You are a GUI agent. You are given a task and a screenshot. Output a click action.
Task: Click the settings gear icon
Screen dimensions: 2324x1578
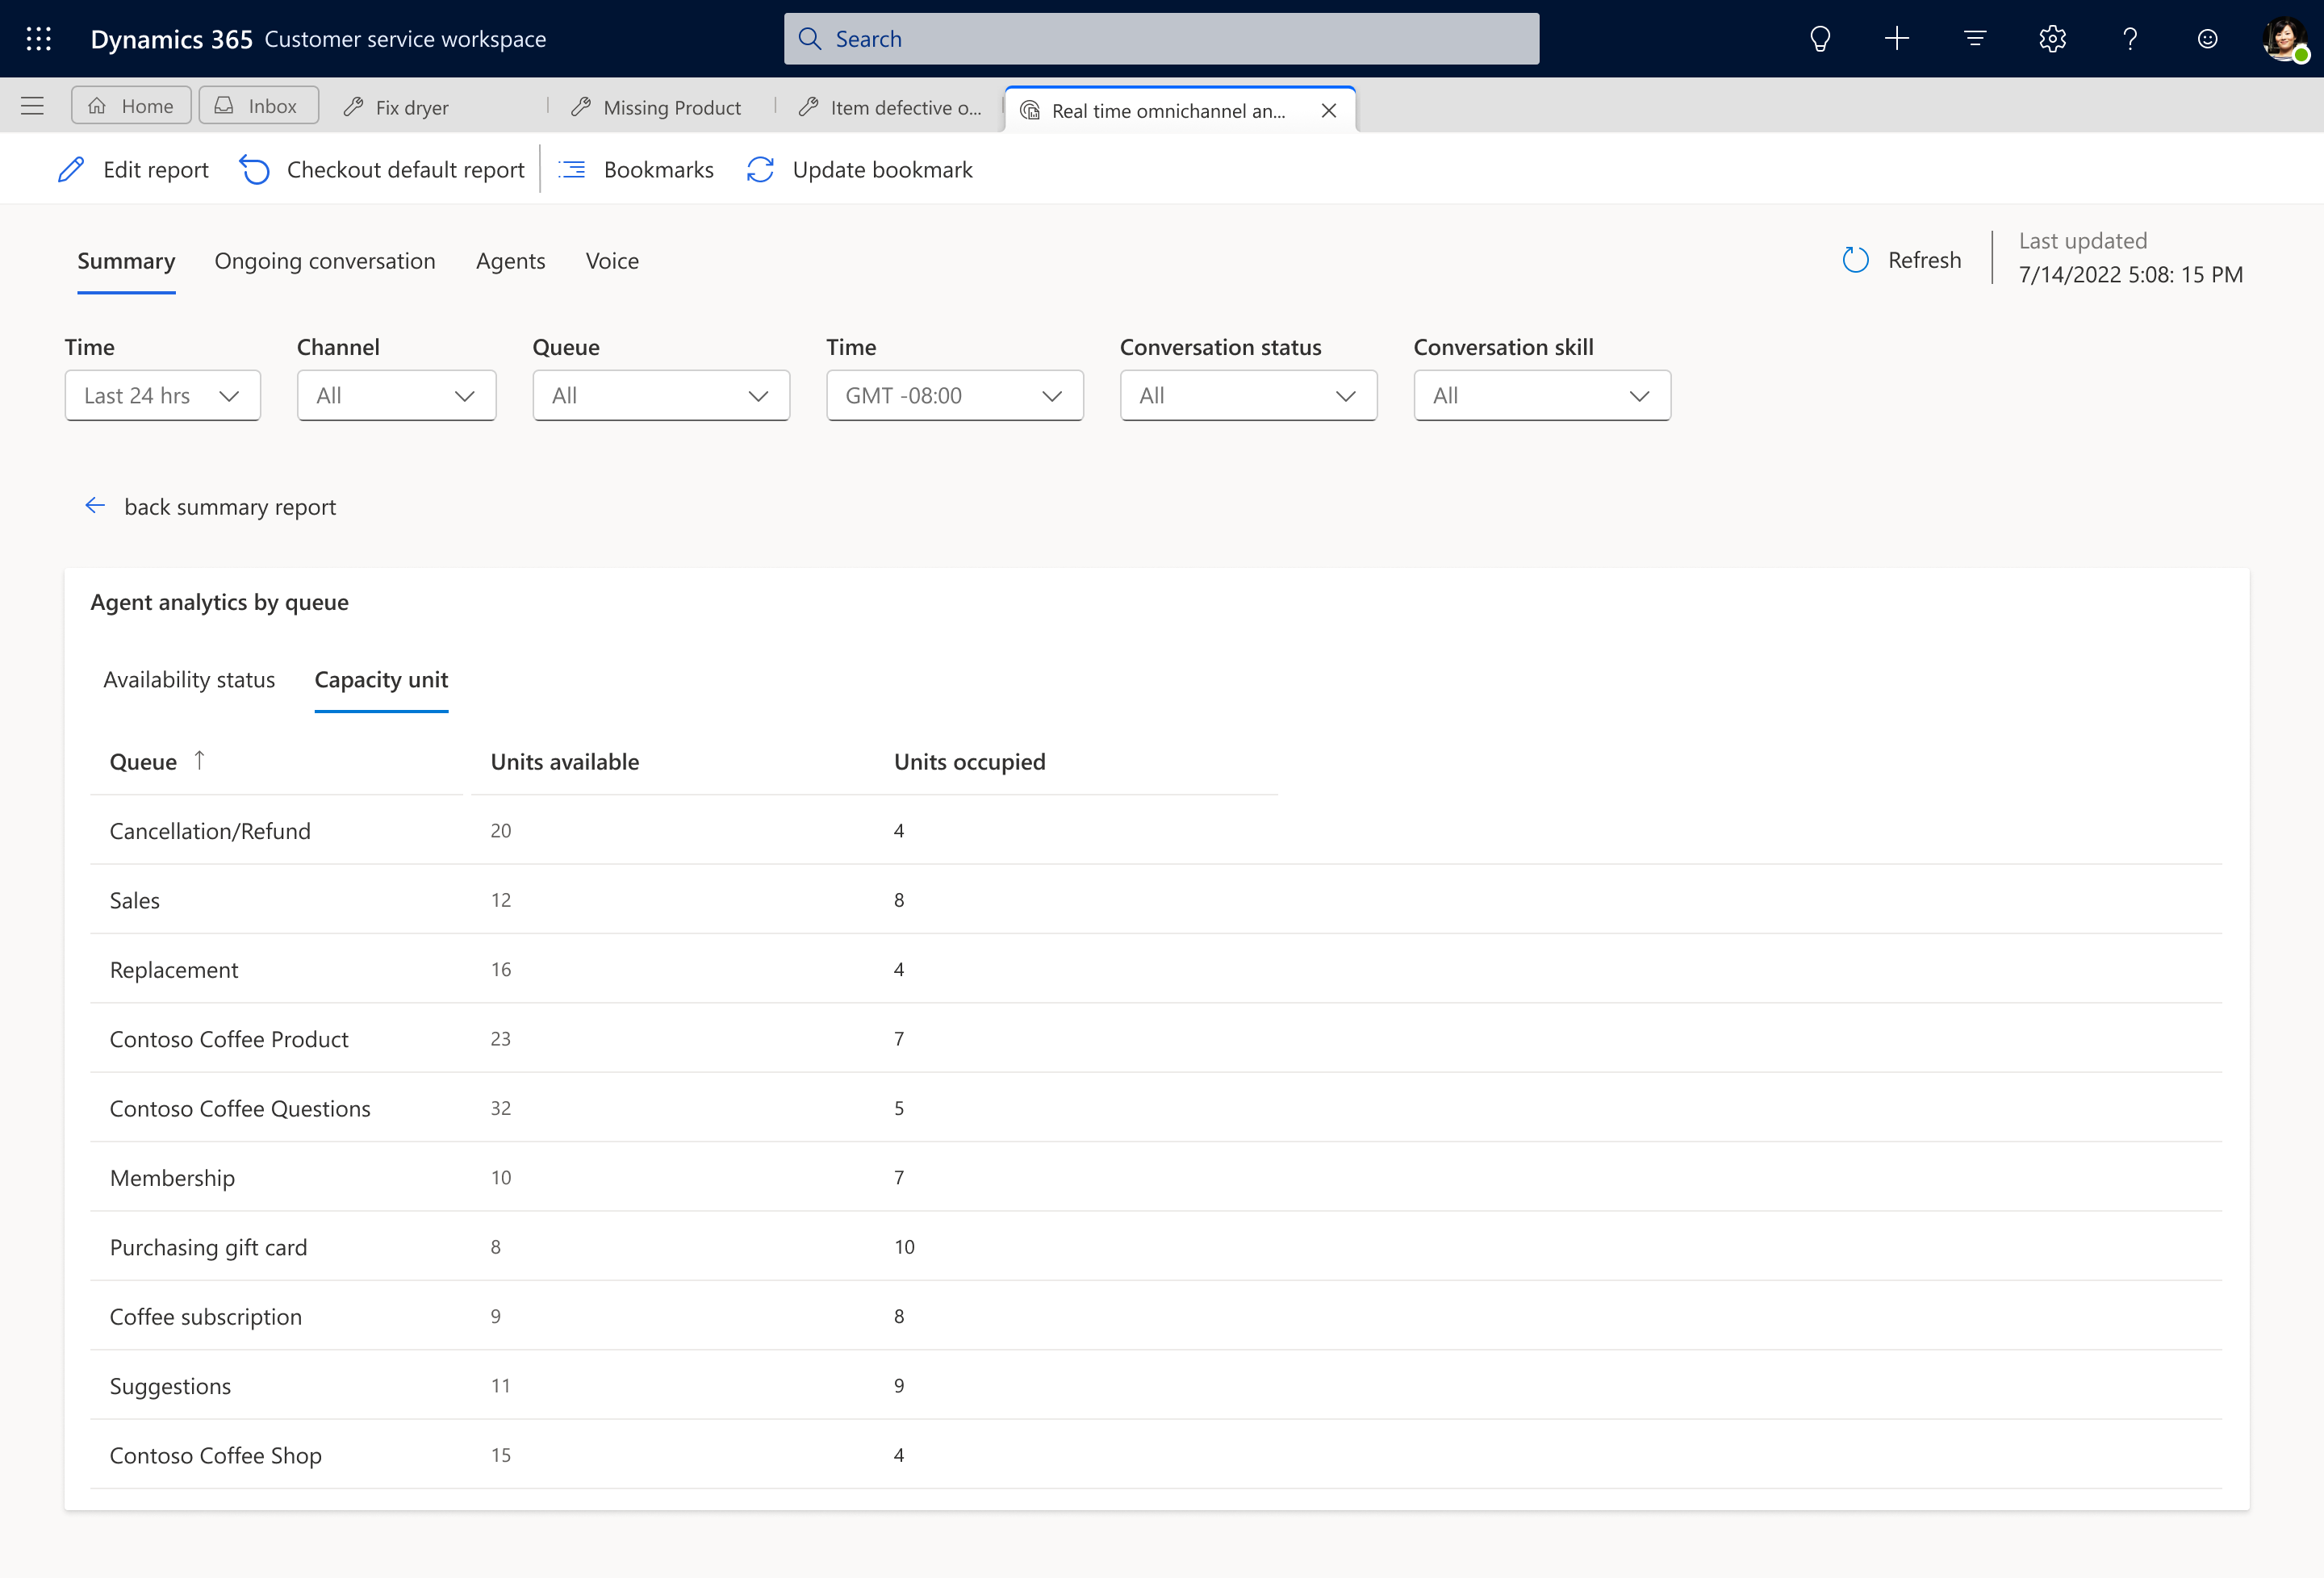pyautogui.click(x=2053, y=39)
